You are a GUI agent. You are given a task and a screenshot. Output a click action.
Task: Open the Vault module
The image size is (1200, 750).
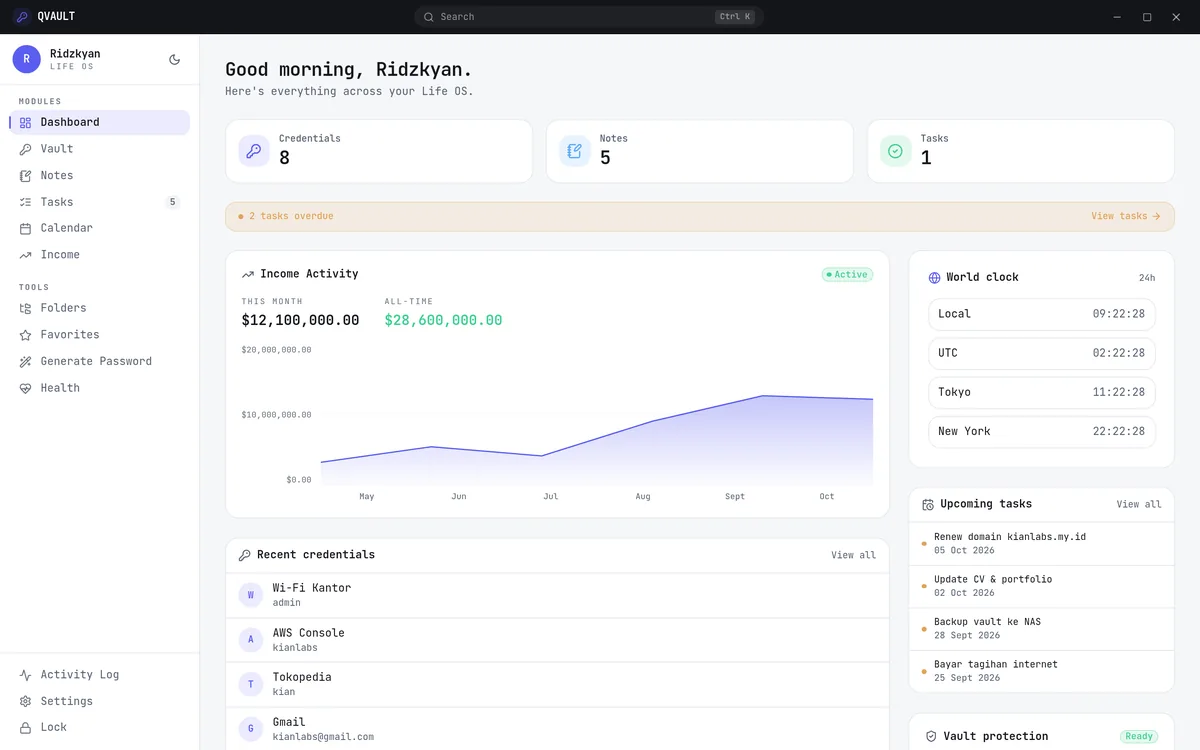[x=99, y=149]
